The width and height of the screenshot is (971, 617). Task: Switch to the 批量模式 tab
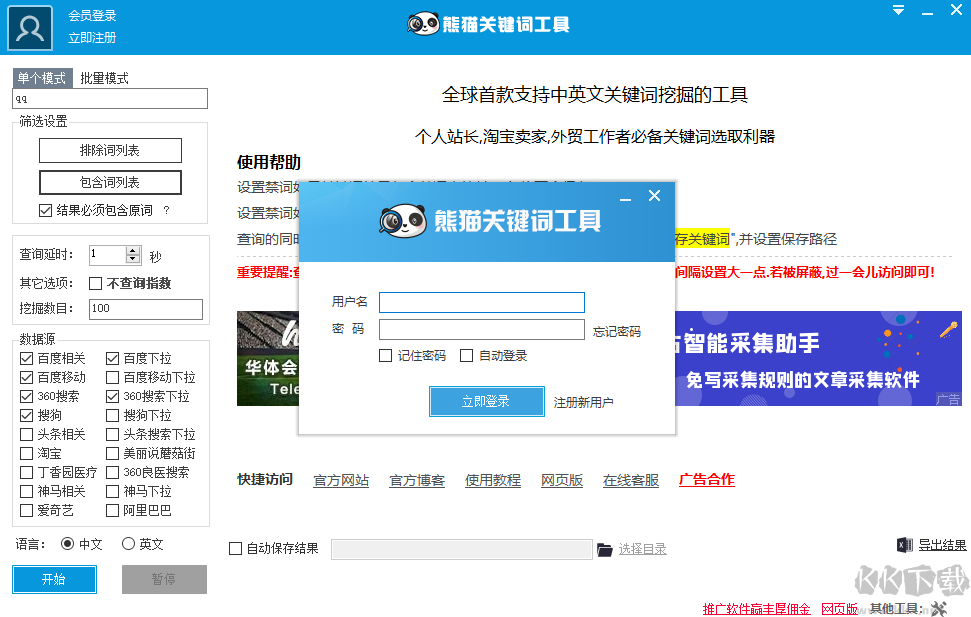(104, 77)
